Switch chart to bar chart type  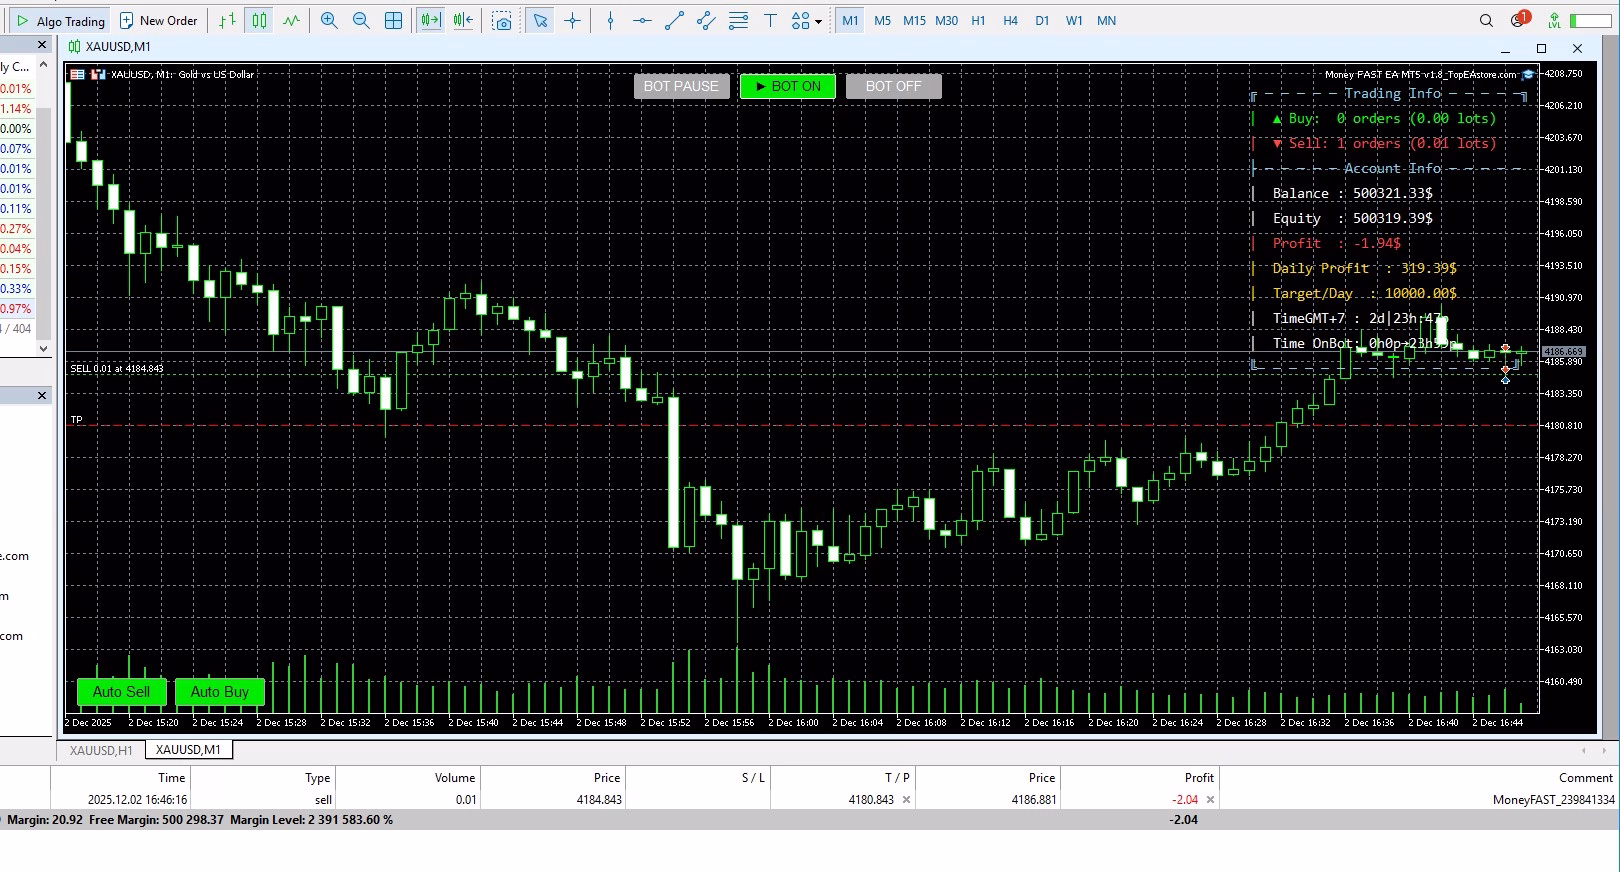[x=227, y=21]
